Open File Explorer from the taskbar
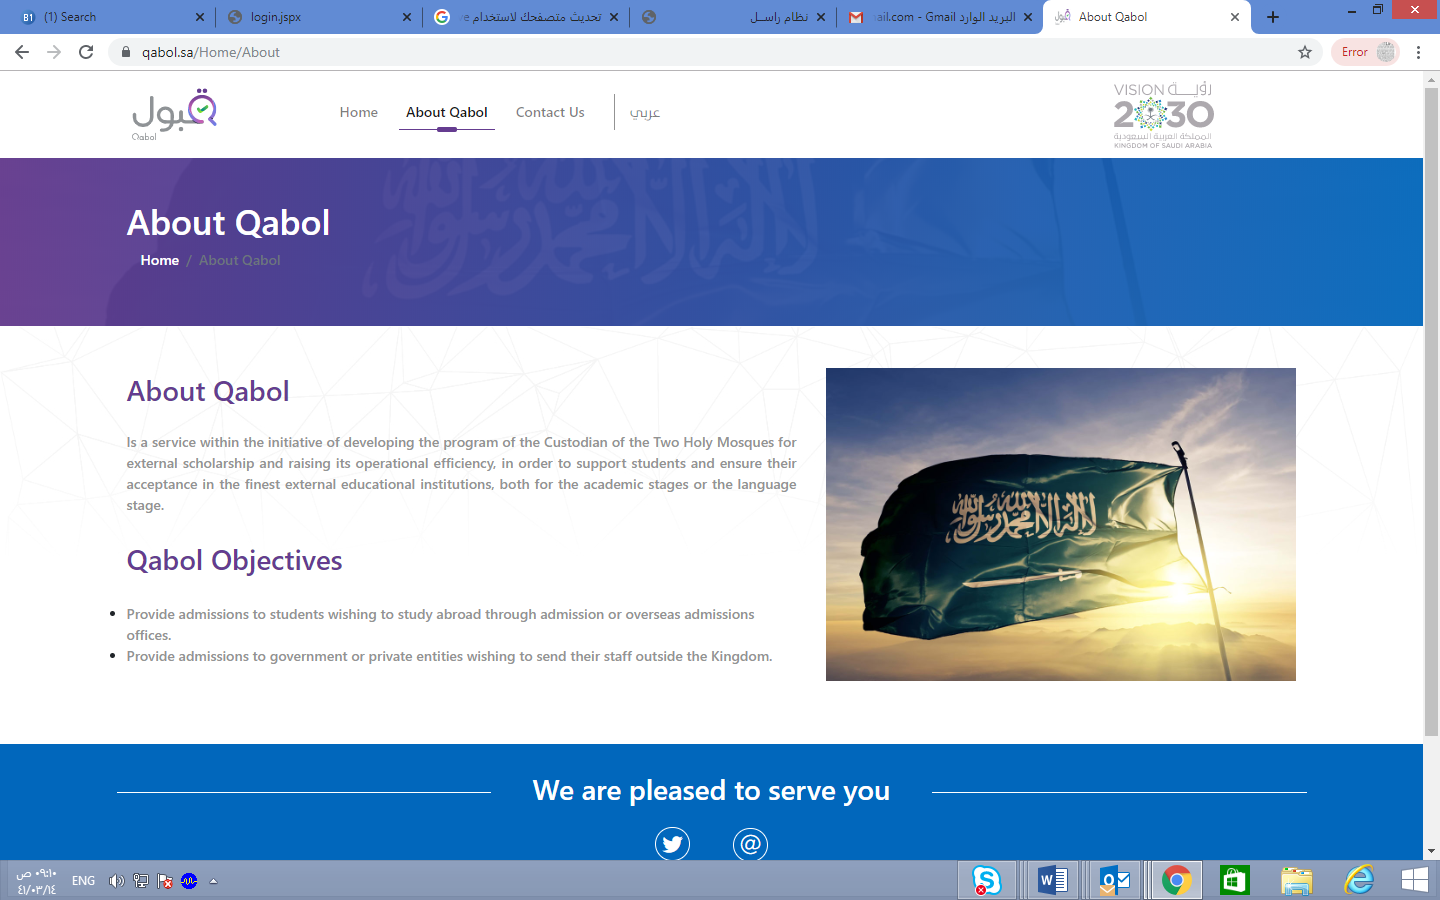 [1297, 880]
